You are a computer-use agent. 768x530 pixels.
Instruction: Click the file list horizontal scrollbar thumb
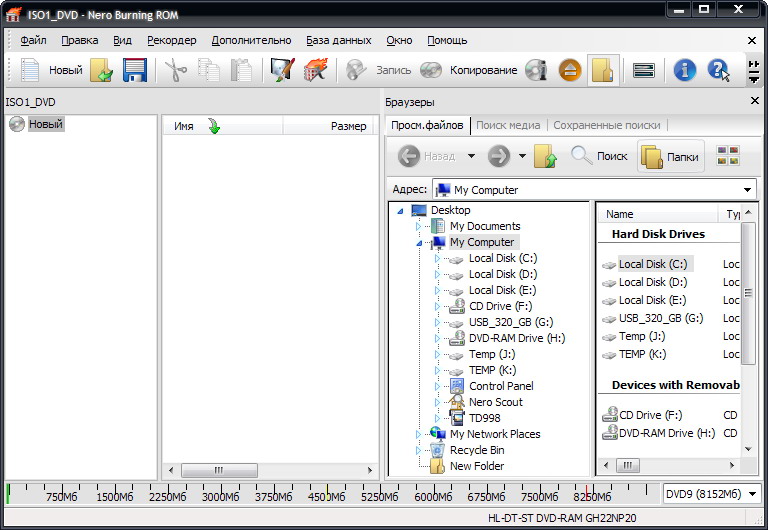pos(627,465)
